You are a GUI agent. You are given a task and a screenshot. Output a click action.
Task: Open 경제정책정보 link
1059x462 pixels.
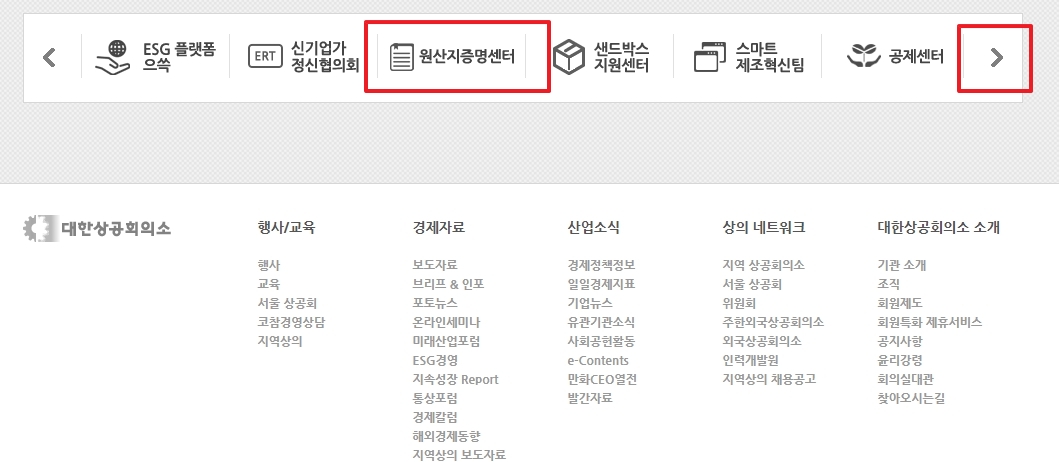click(601, 265)
